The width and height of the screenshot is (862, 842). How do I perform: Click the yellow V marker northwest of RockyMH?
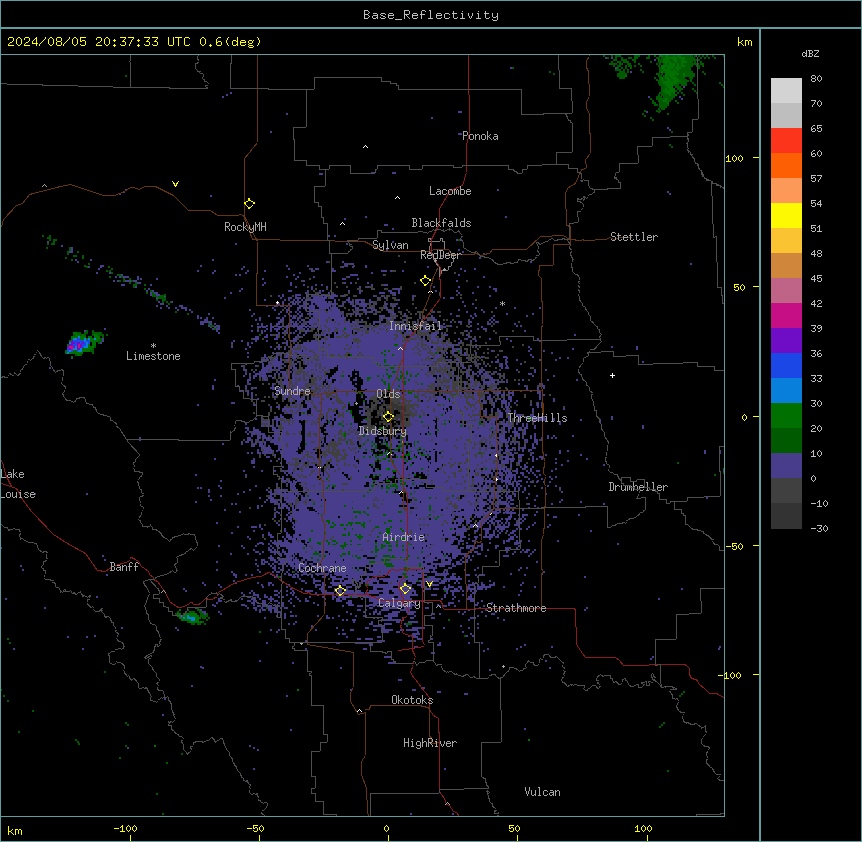tap(175, 184)
